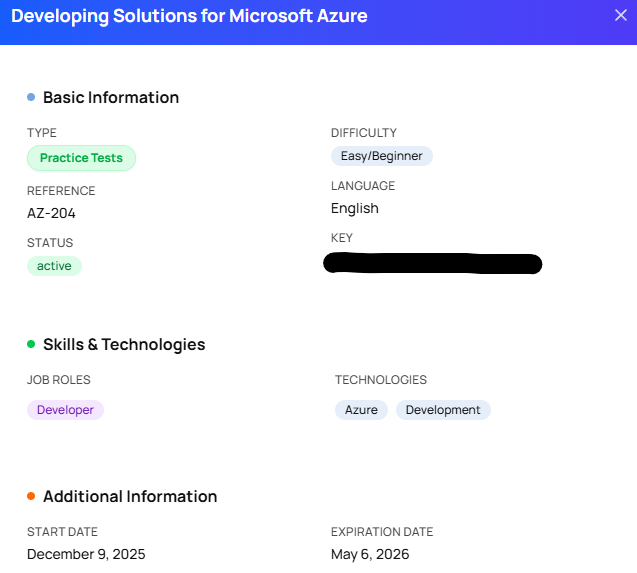
Task: Click the December 9, 2025 start date
Action: pyautogui.click(x=86, y=554)
